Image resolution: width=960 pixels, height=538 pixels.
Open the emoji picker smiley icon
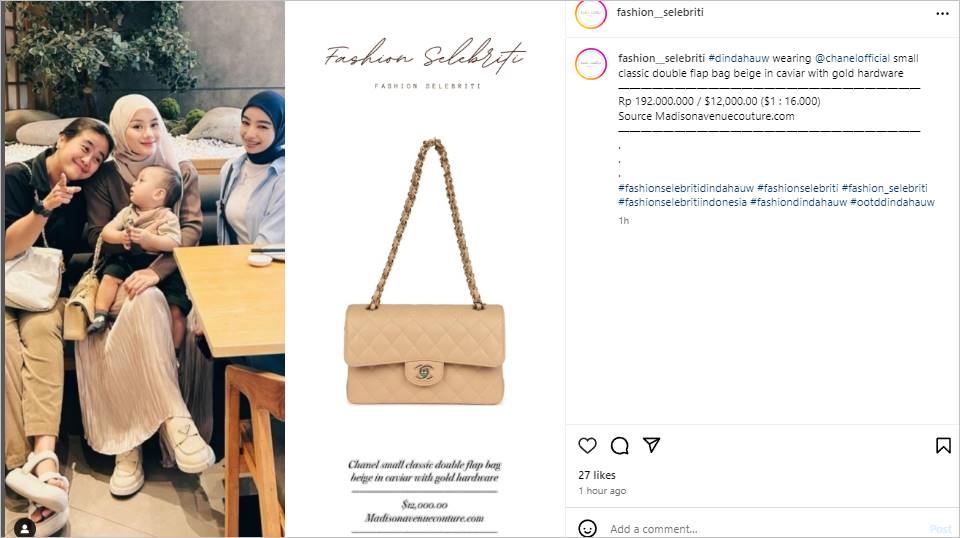tap(587, 528)
